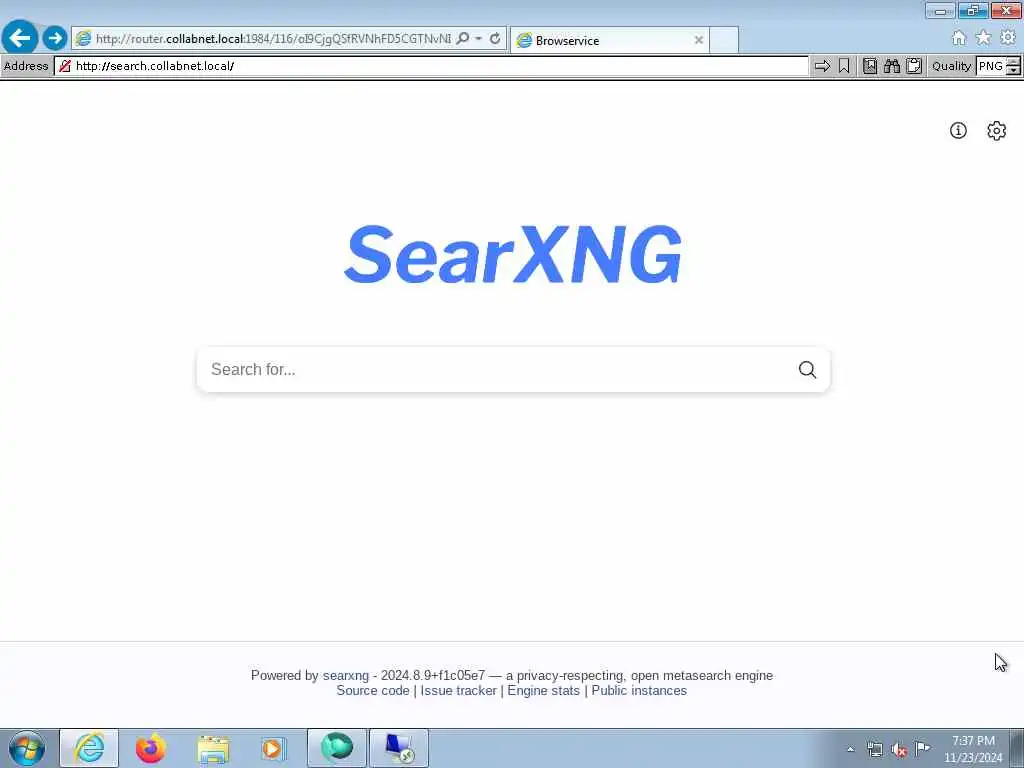Click the IE address bar search magnifier
This screenshot has width=1024, height=768.
(462, 39)
